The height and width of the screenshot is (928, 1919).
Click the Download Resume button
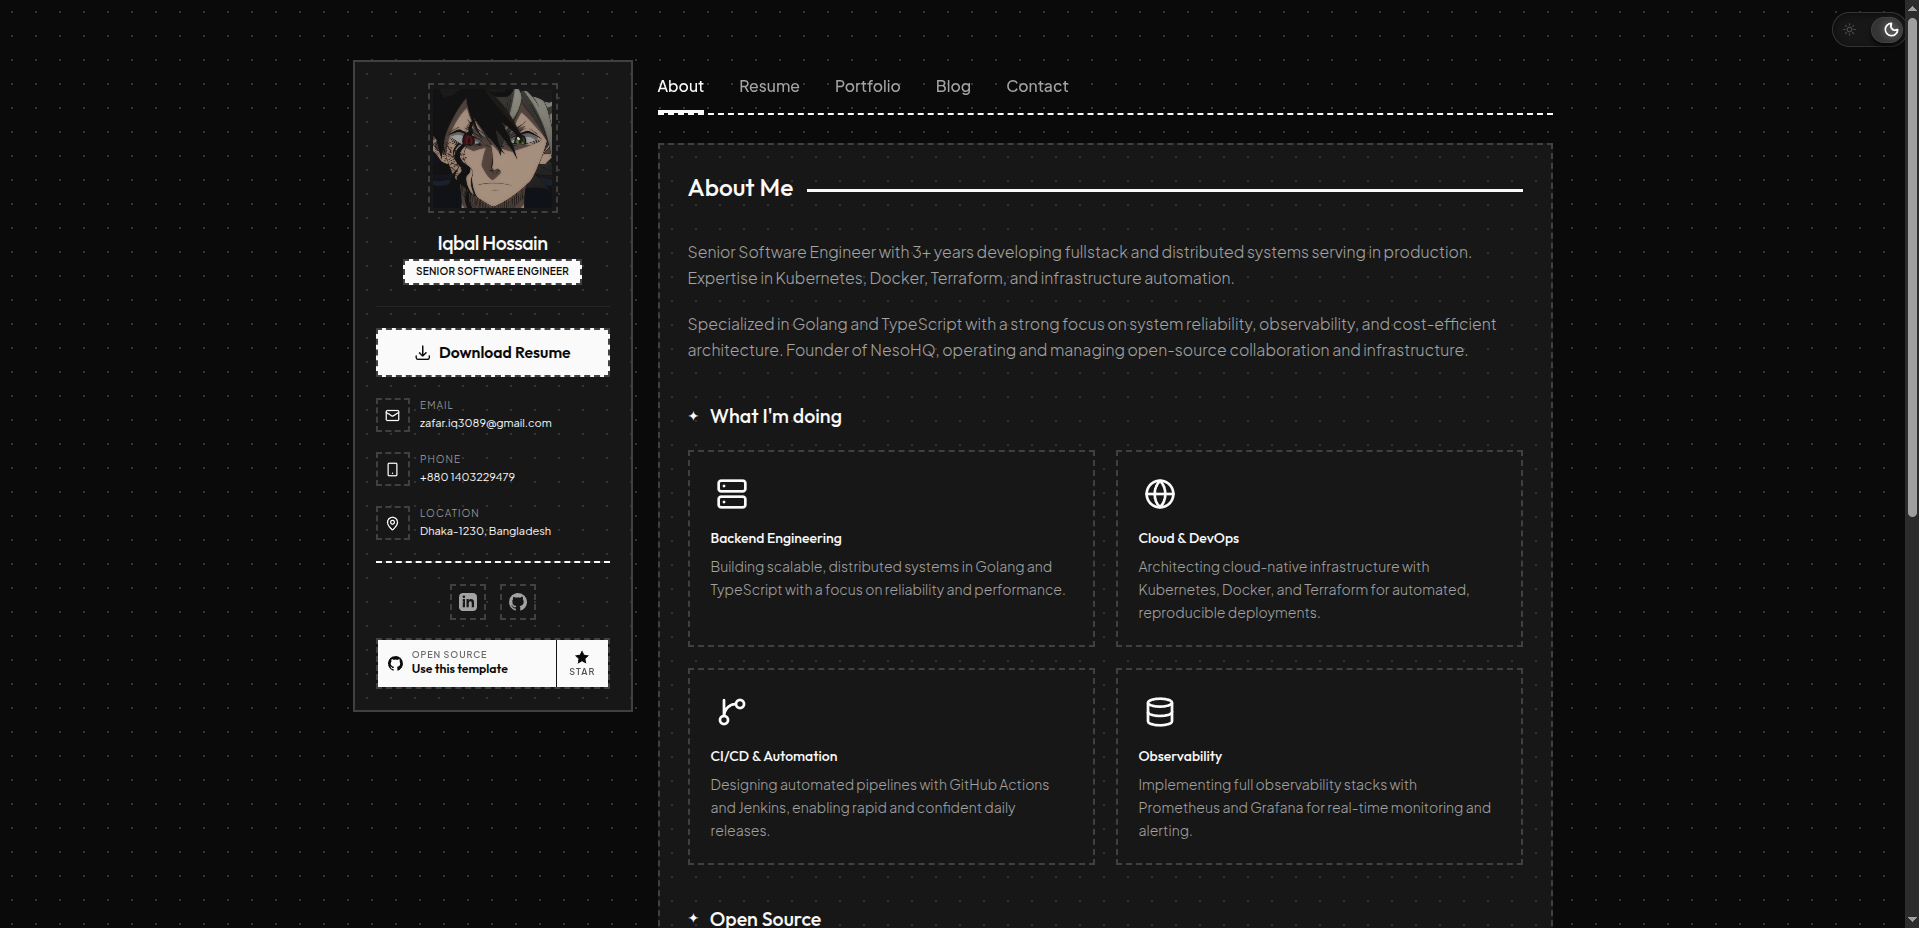493,353
